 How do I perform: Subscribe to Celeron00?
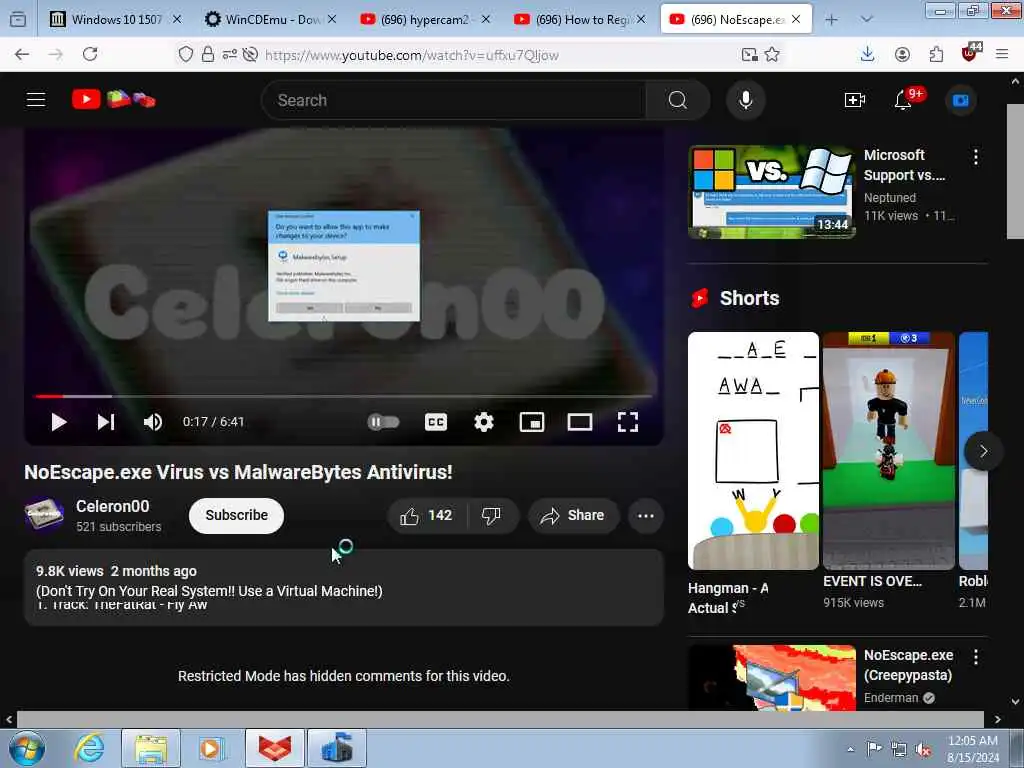(236, 515)
